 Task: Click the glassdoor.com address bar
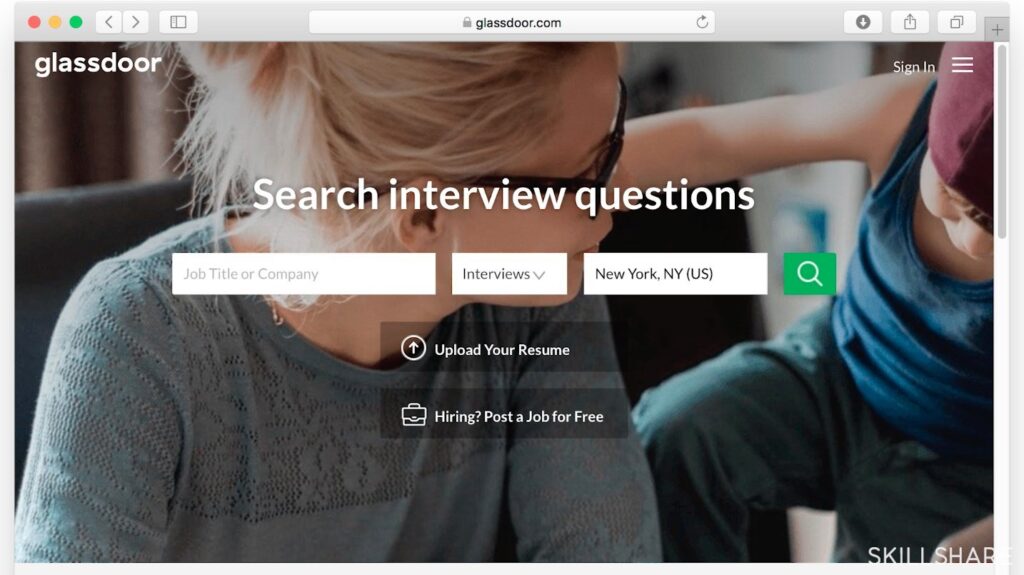(x=512, y=22)
